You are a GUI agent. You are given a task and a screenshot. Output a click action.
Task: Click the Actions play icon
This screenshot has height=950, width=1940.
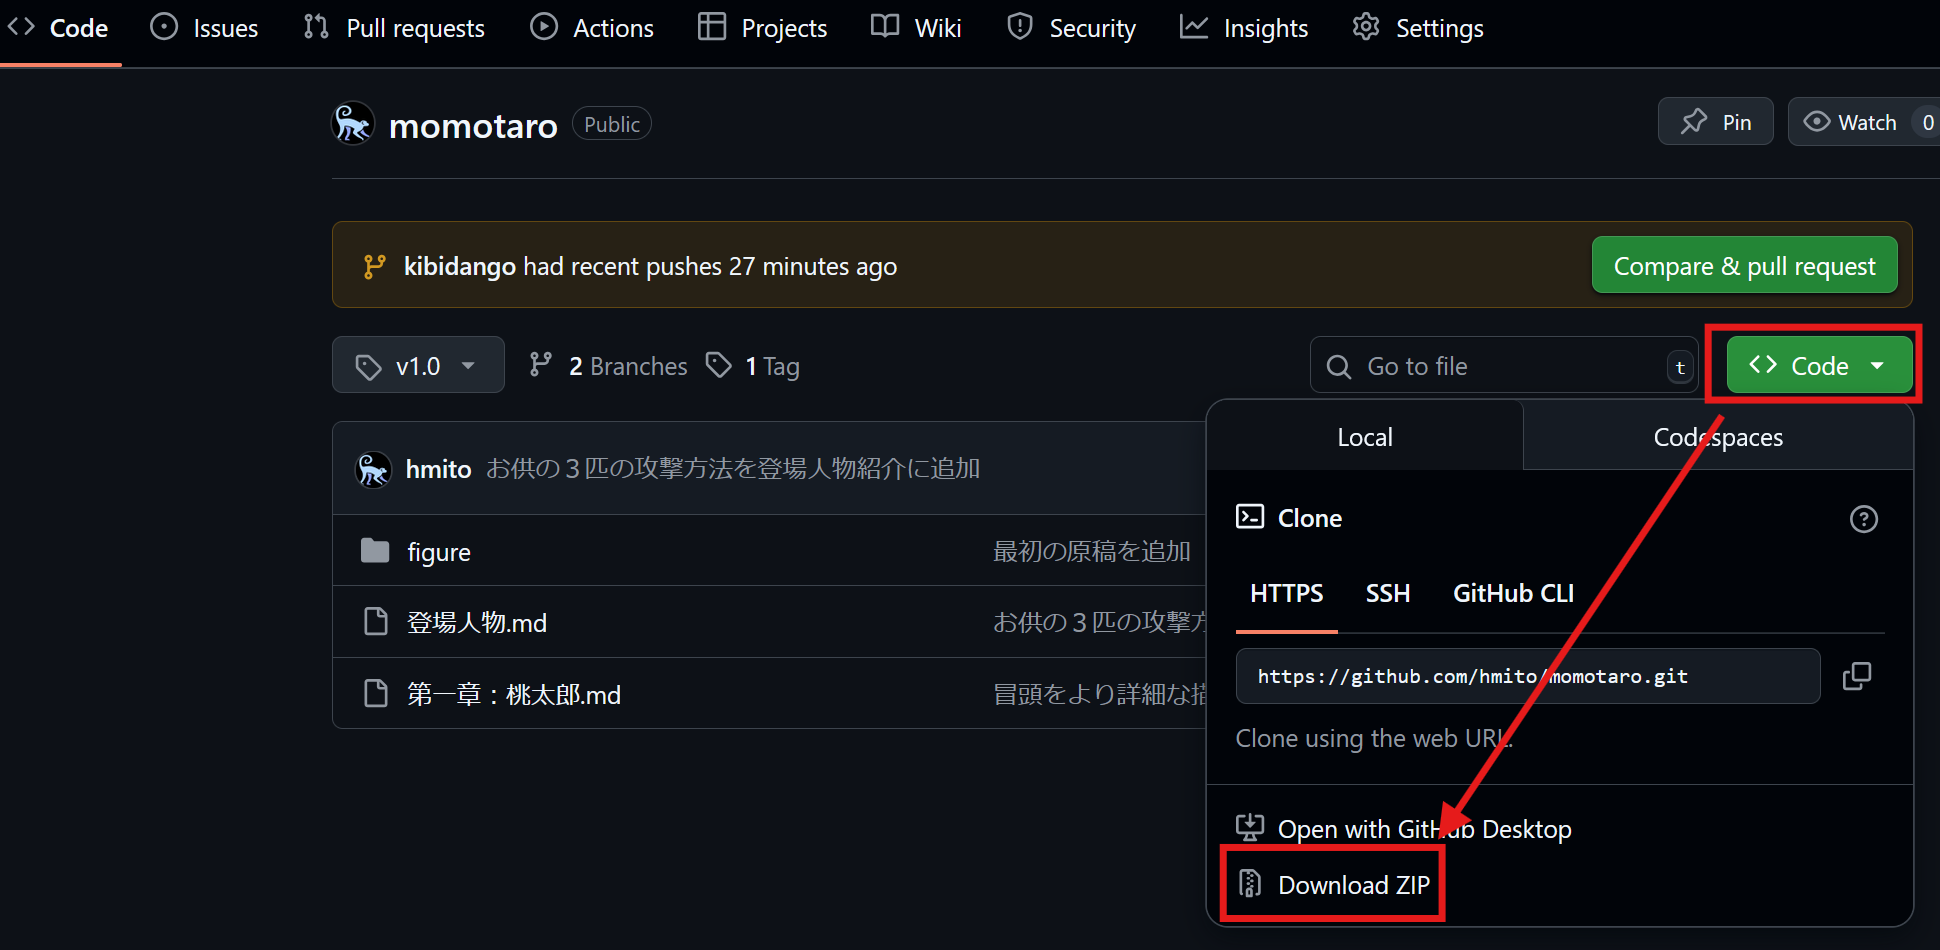544,27
